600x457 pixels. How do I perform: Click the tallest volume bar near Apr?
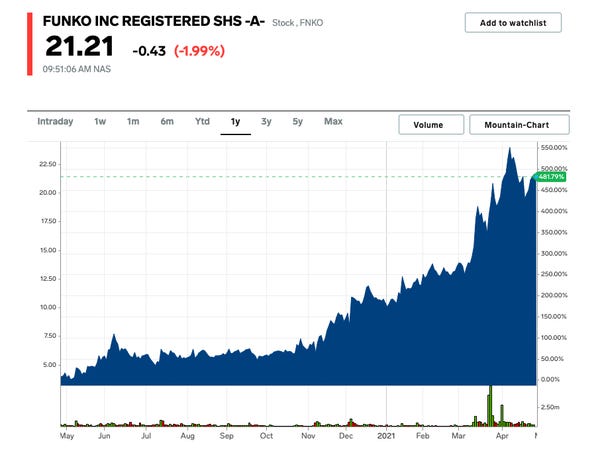490,406
